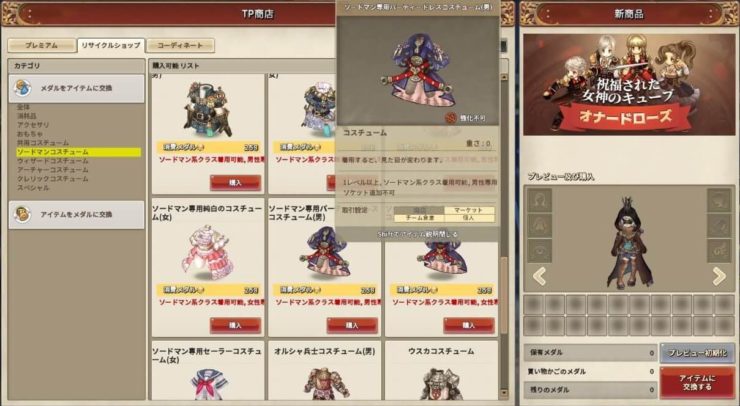This screenshot has width=740, height=406.
Task: Select the セーラーコスチューム(女) costume image
Action: (x=208, y=383)
